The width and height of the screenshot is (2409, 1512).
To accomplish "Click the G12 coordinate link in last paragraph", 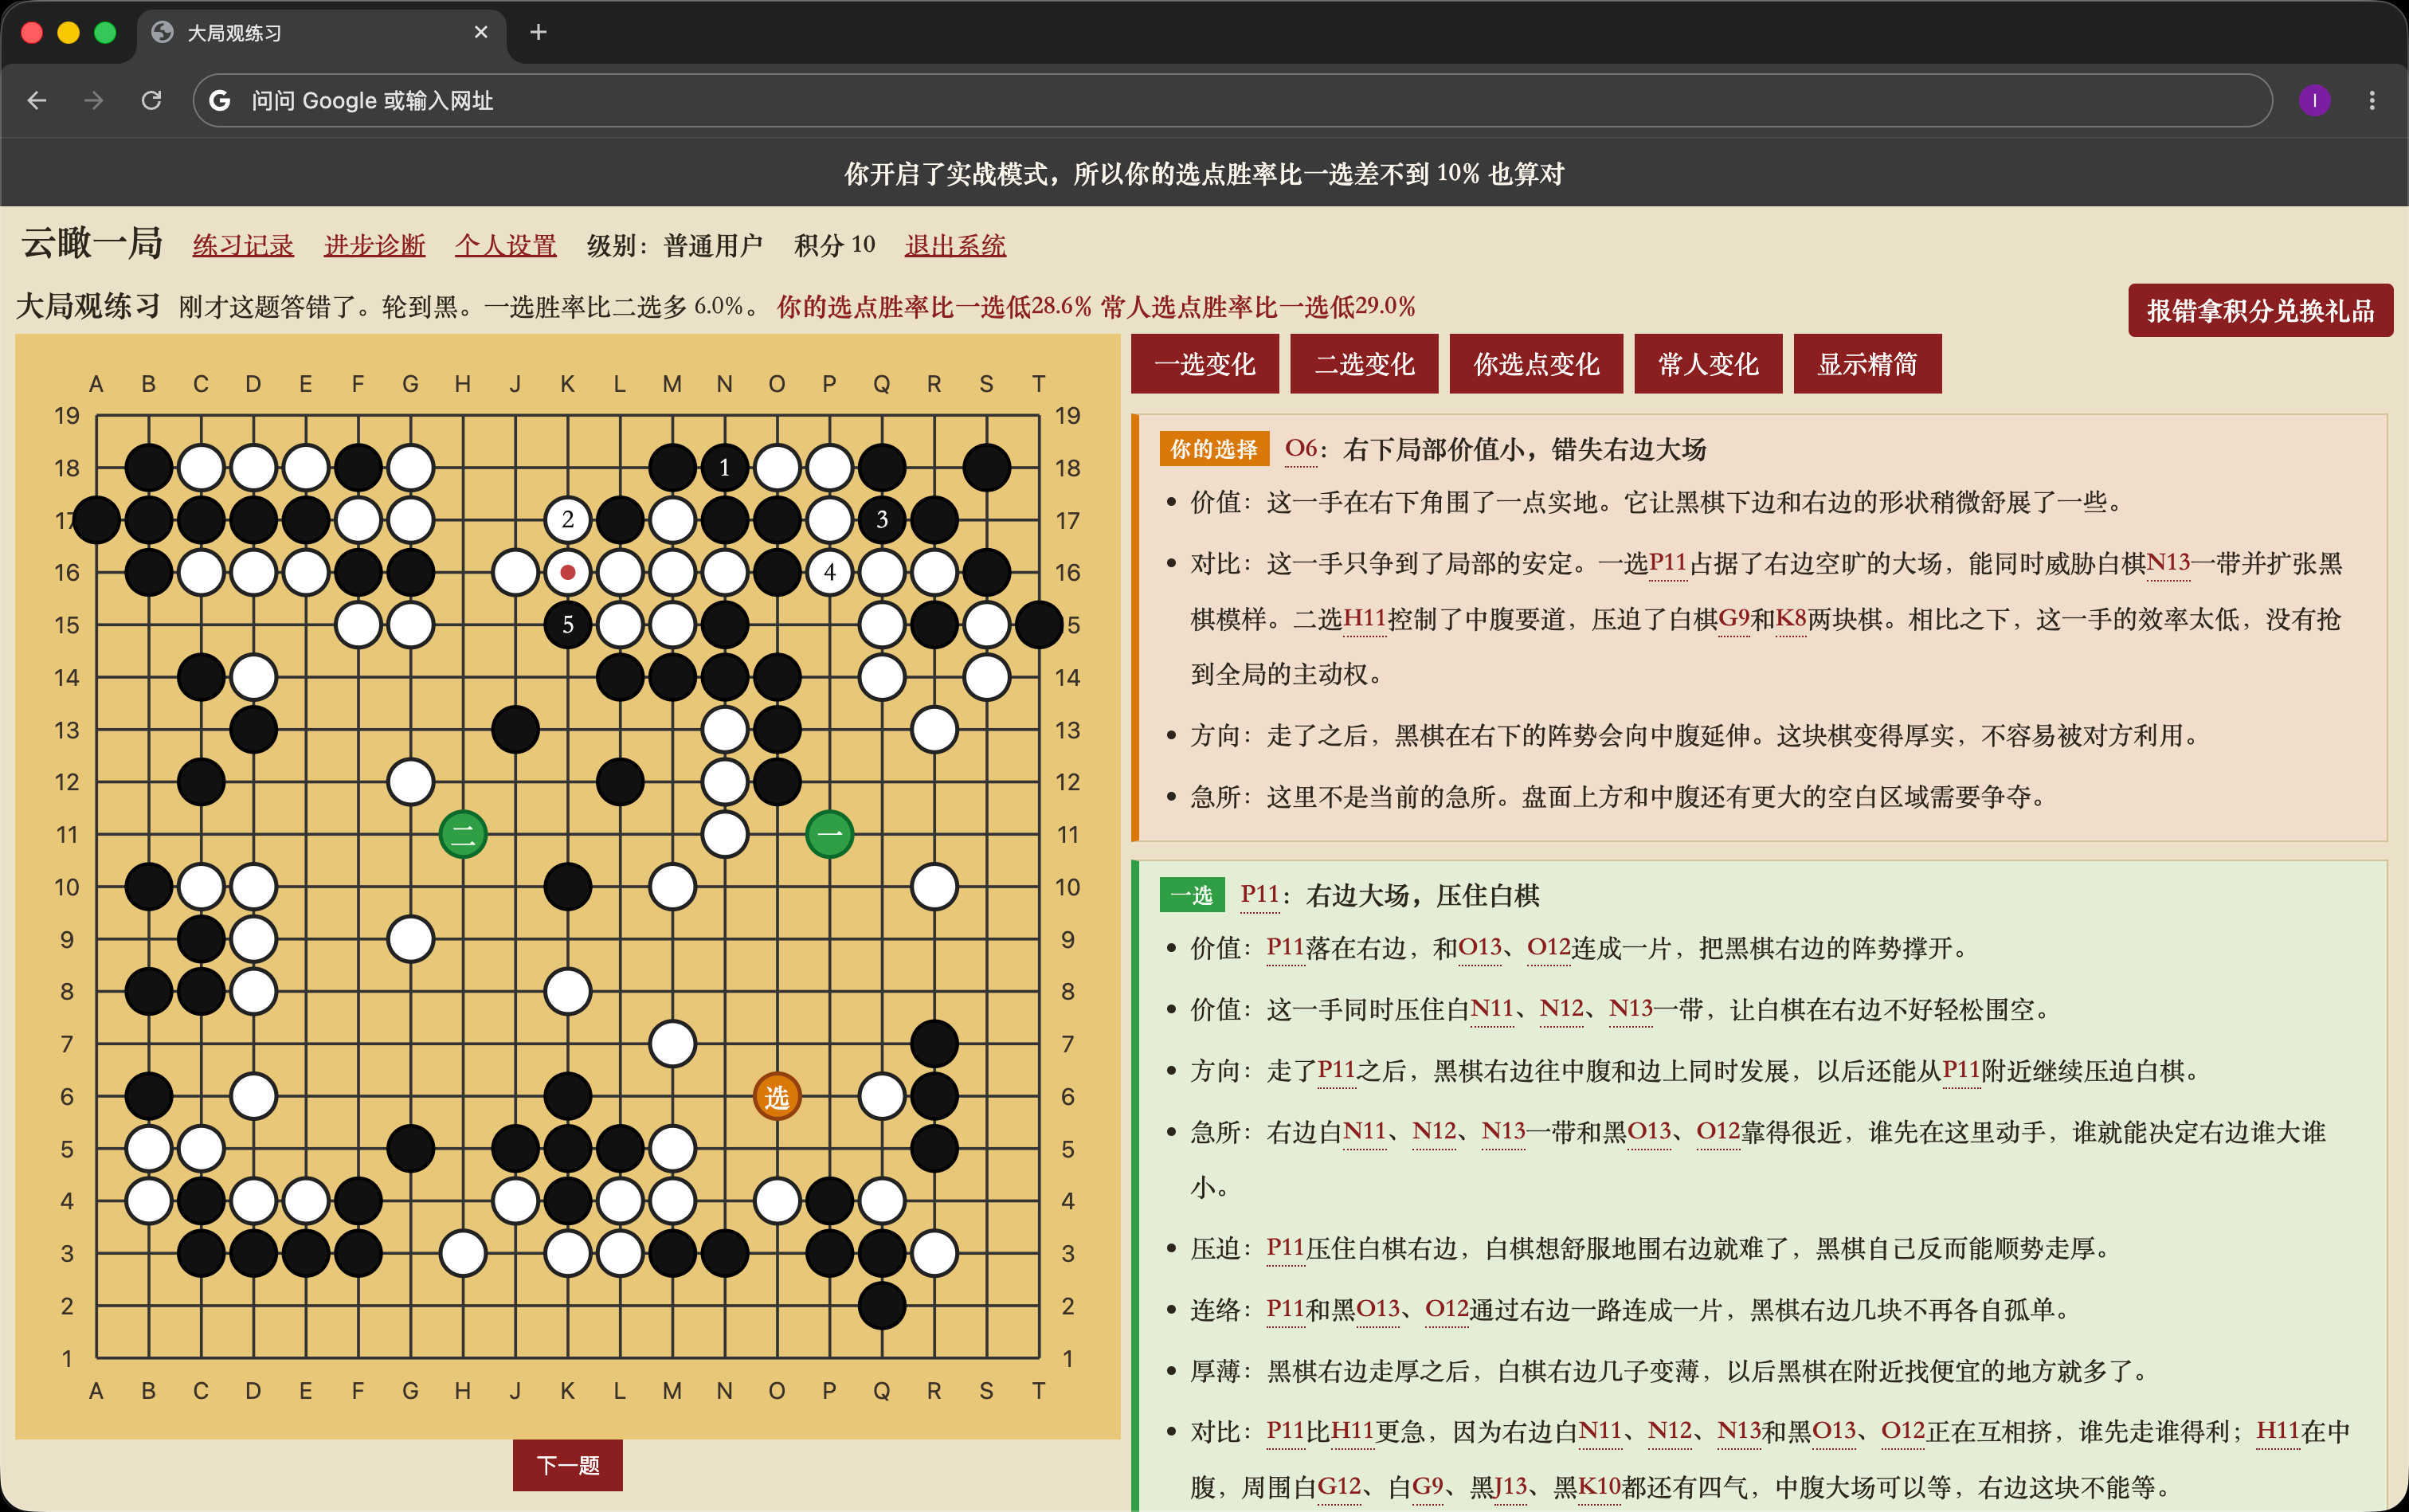I will point(1339,1486).
